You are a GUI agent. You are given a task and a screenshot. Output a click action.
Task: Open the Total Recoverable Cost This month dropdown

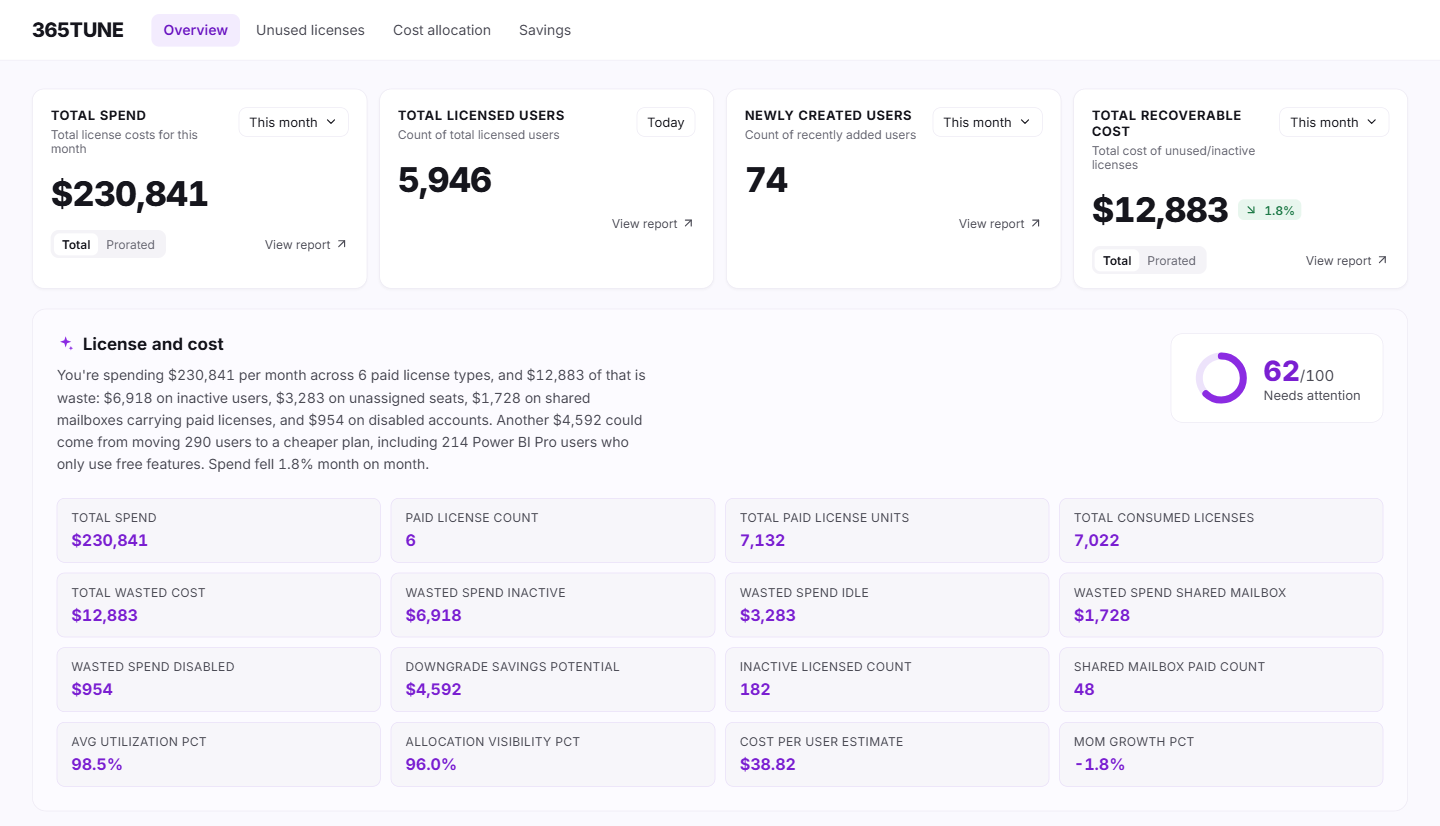point(1334,122)
